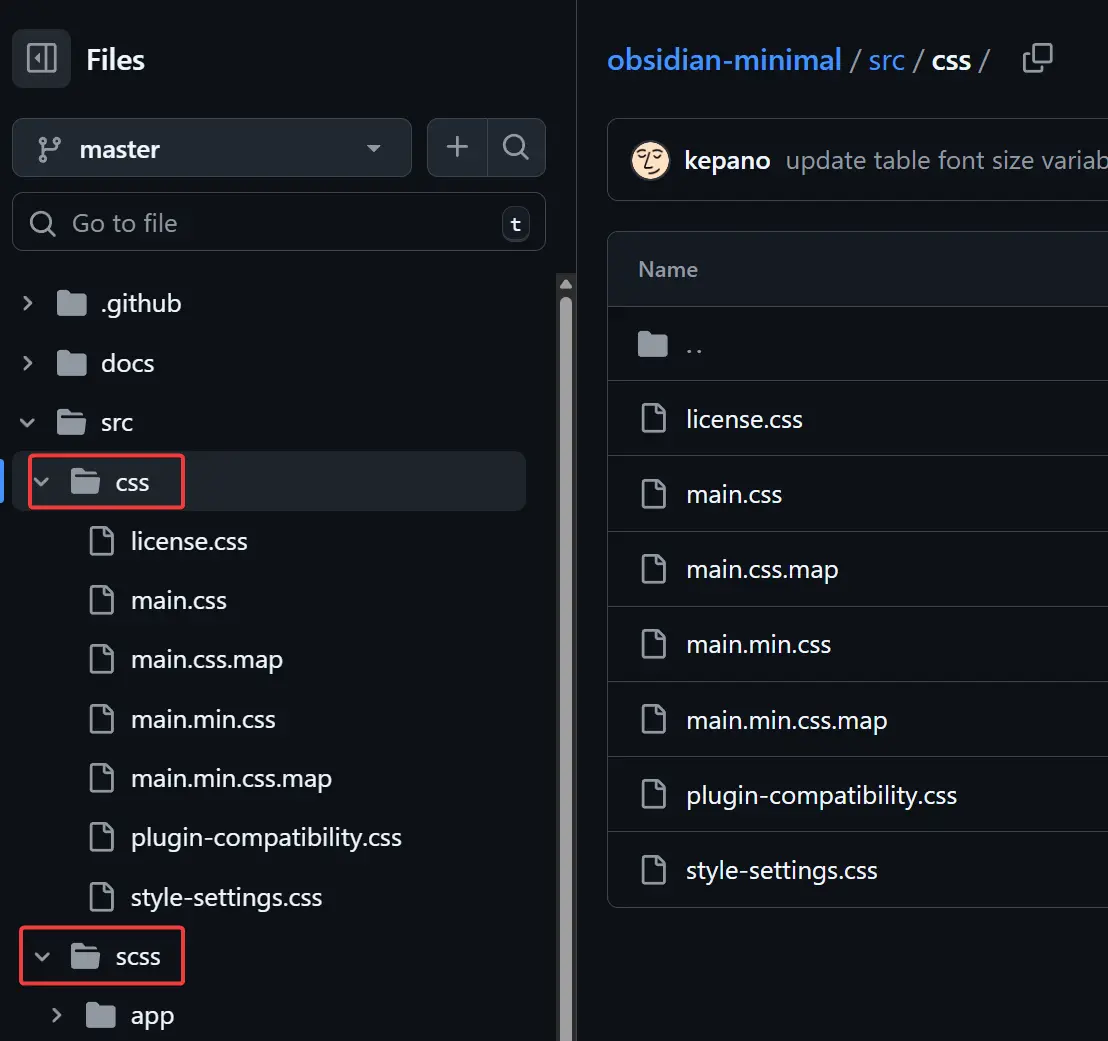Expand the .github folder chevron

tap(28, 303)
